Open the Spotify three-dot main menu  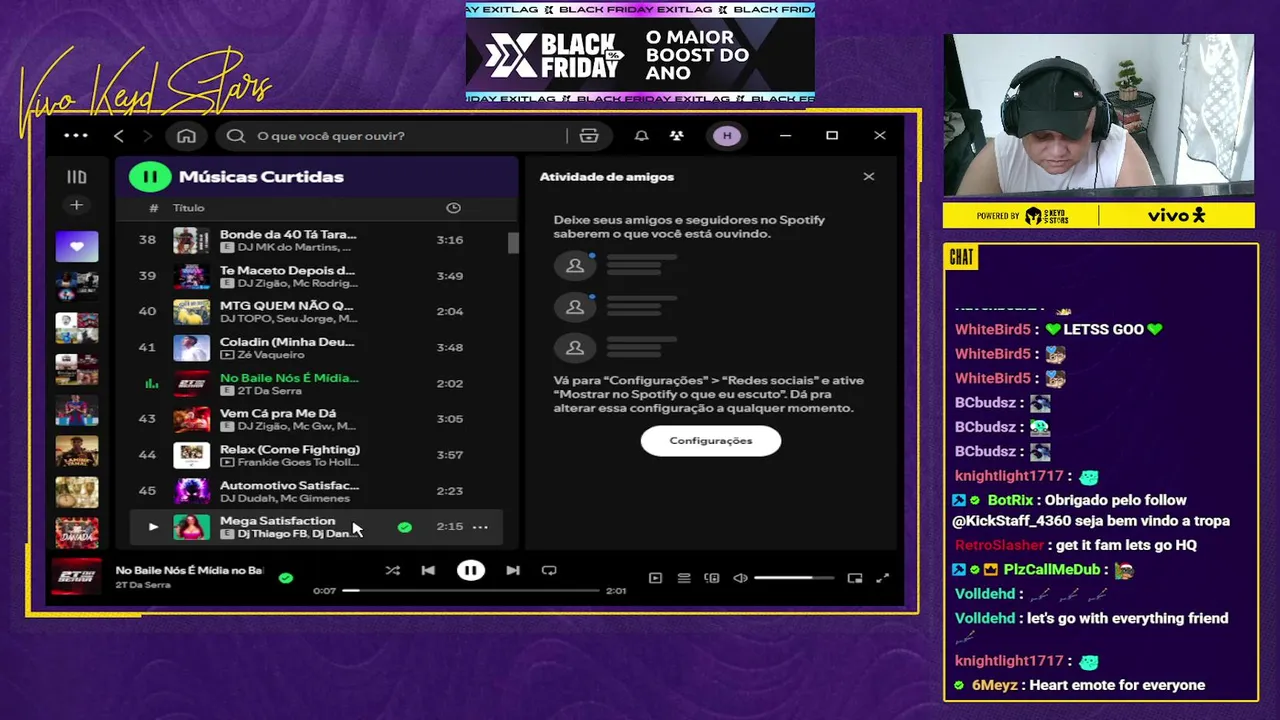pos(76,136)
